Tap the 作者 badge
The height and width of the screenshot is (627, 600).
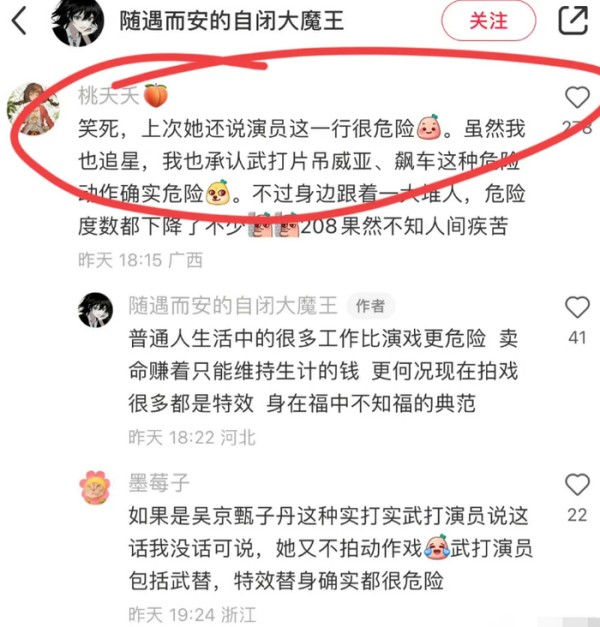(x=370, y=306)
